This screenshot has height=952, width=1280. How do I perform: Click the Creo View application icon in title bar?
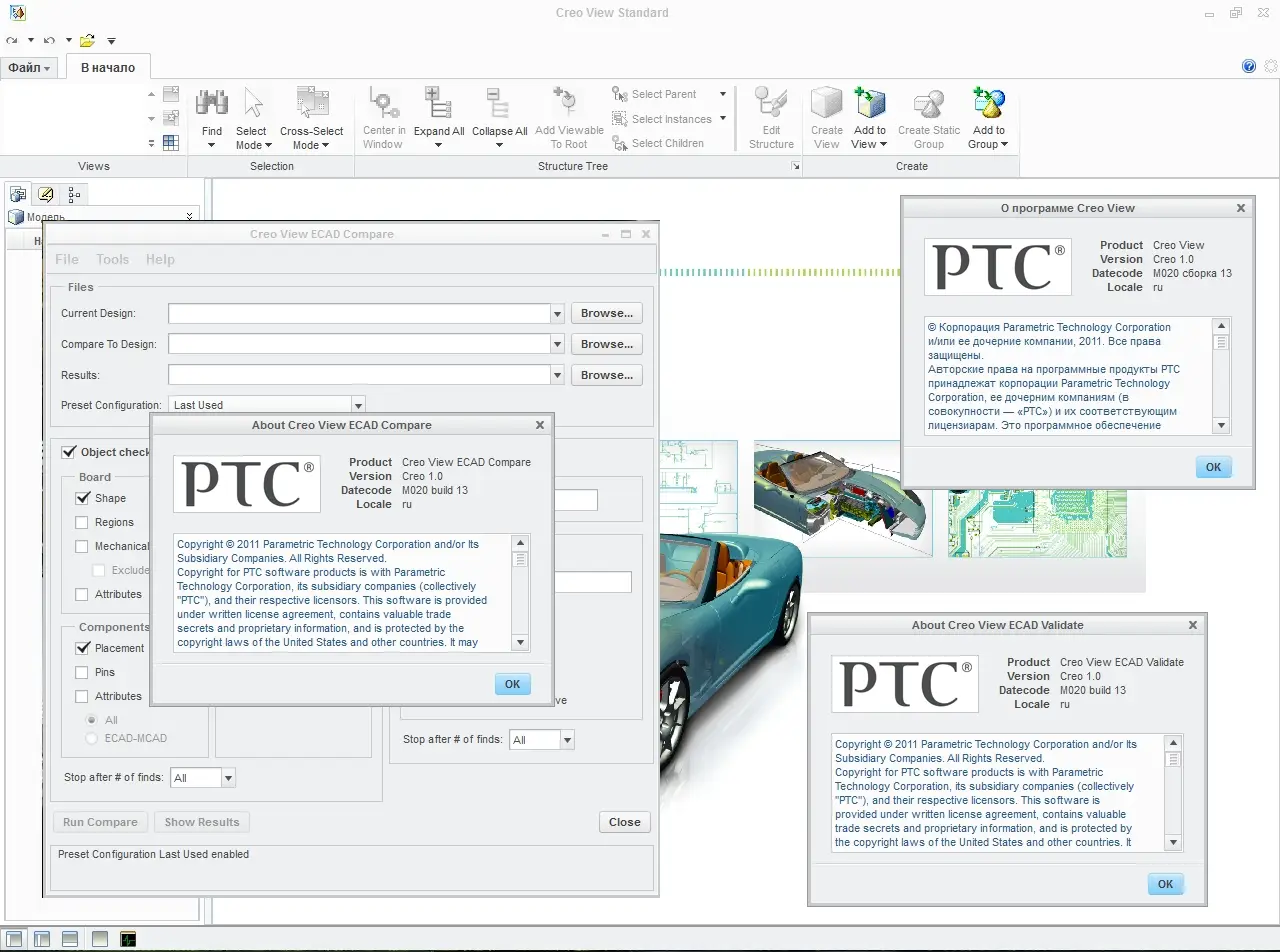[18, 12]
